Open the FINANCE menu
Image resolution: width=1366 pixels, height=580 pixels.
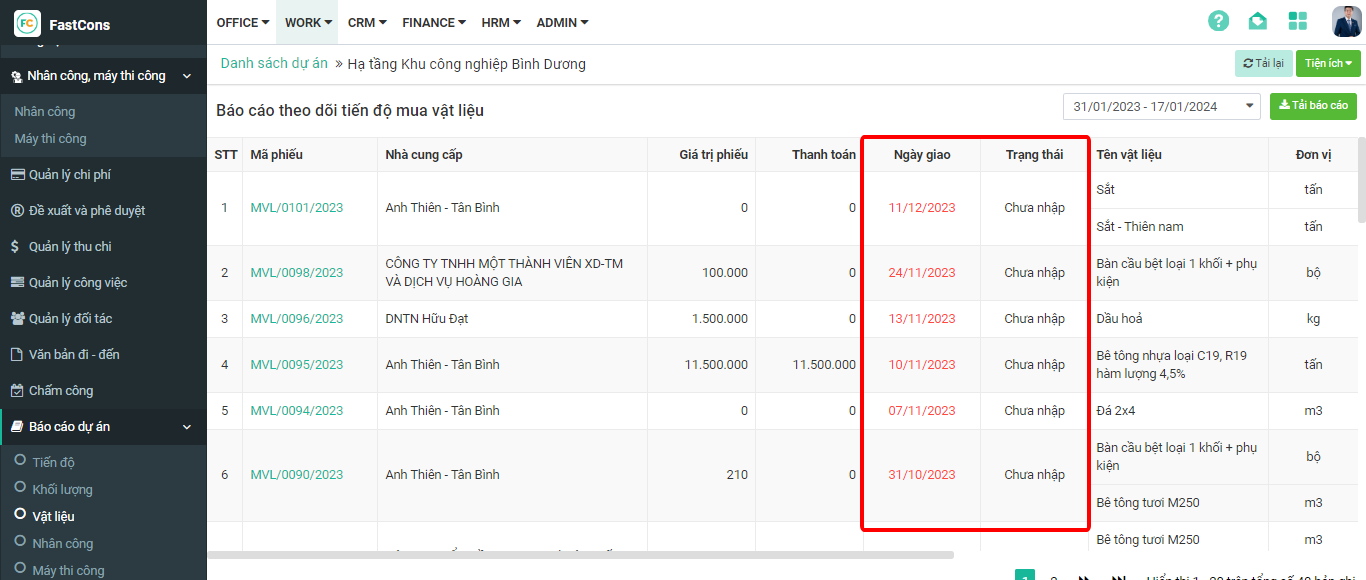[x=434, y=22]
